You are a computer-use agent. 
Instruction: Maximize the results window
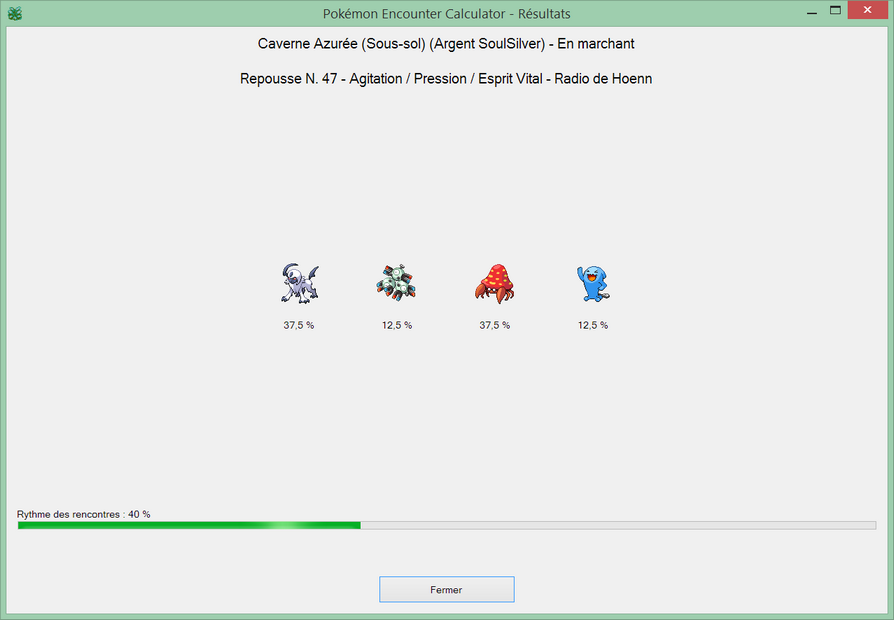835,11
